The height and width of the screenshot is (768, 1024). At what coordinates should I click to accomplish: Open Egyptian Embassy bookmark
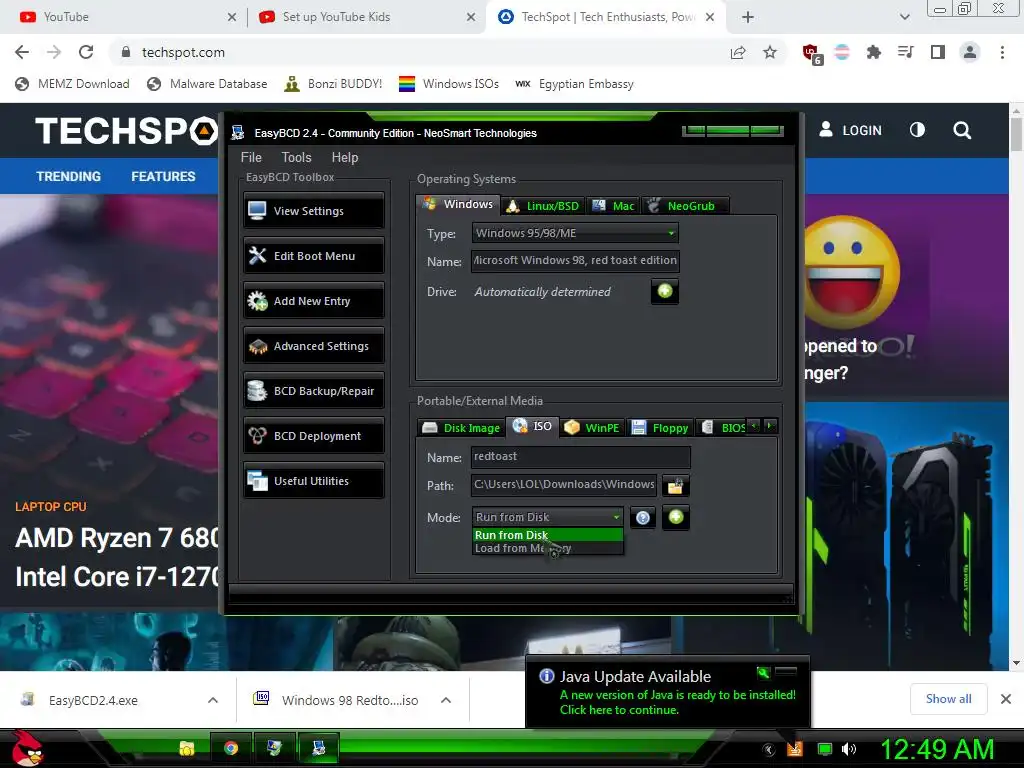click(x=575, y=84)
